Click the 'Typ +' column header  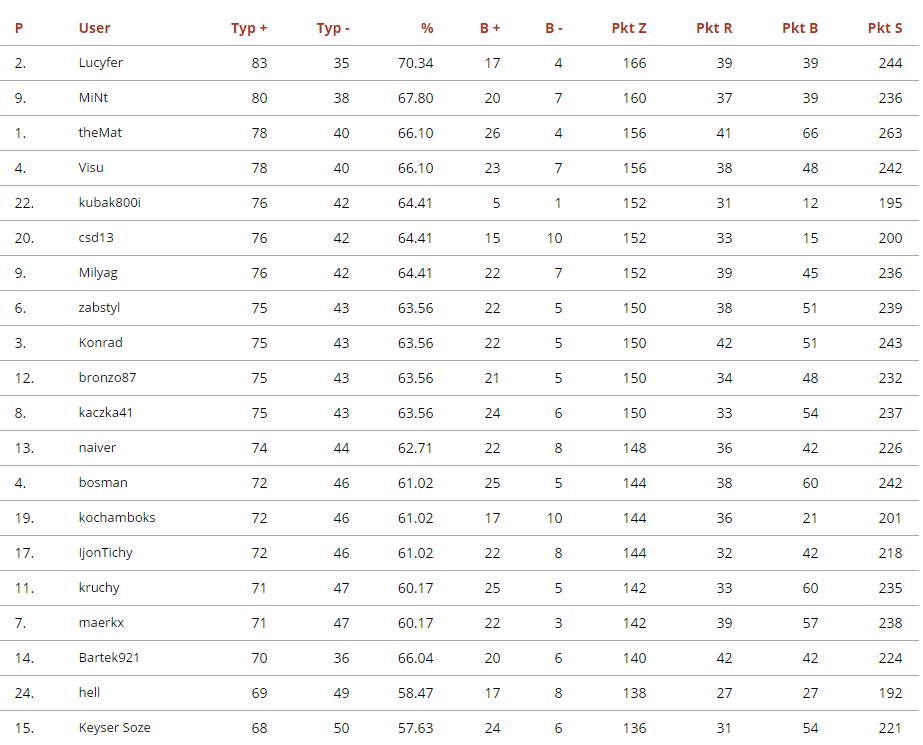point(249,28)
